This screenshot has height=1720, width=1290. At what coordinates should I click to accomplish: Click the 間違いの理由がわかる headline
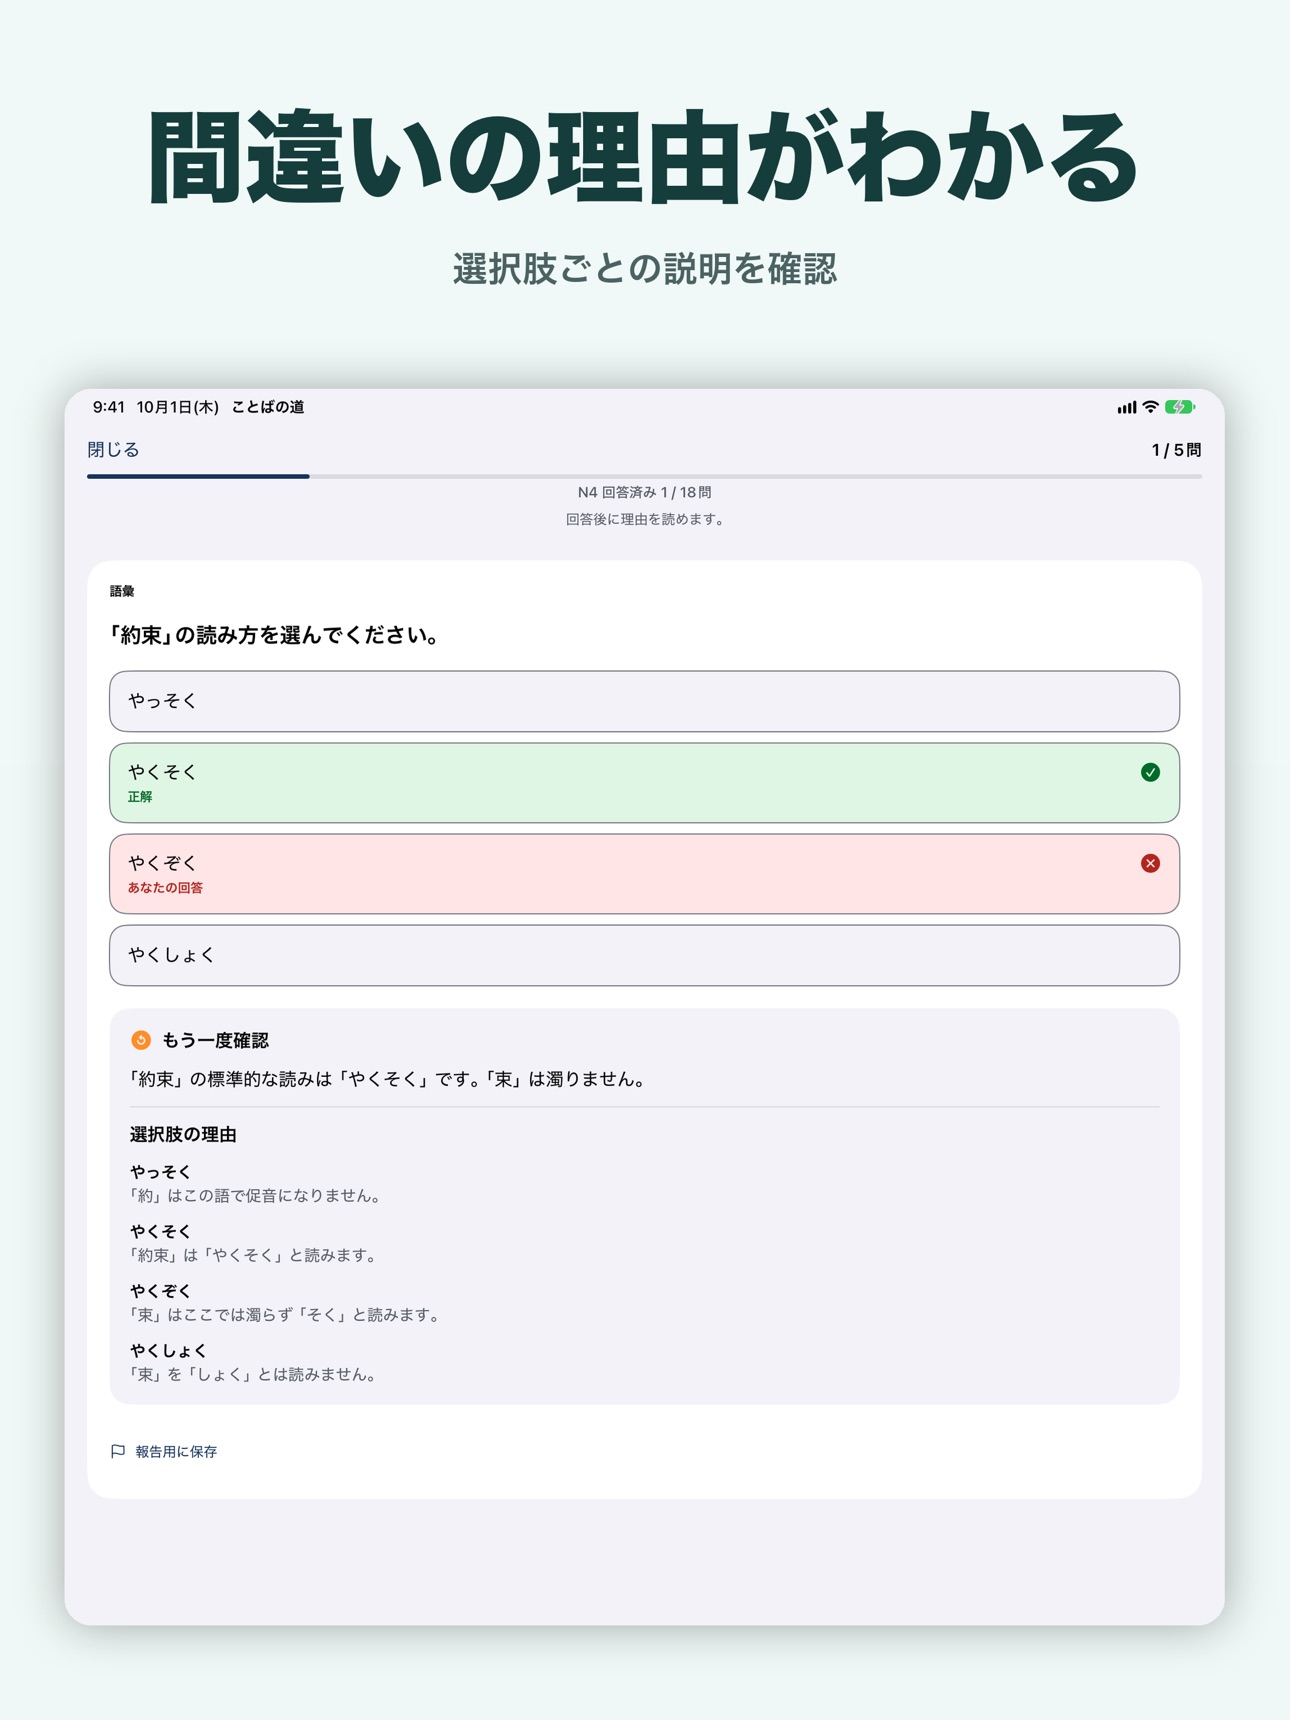(644, 158)
